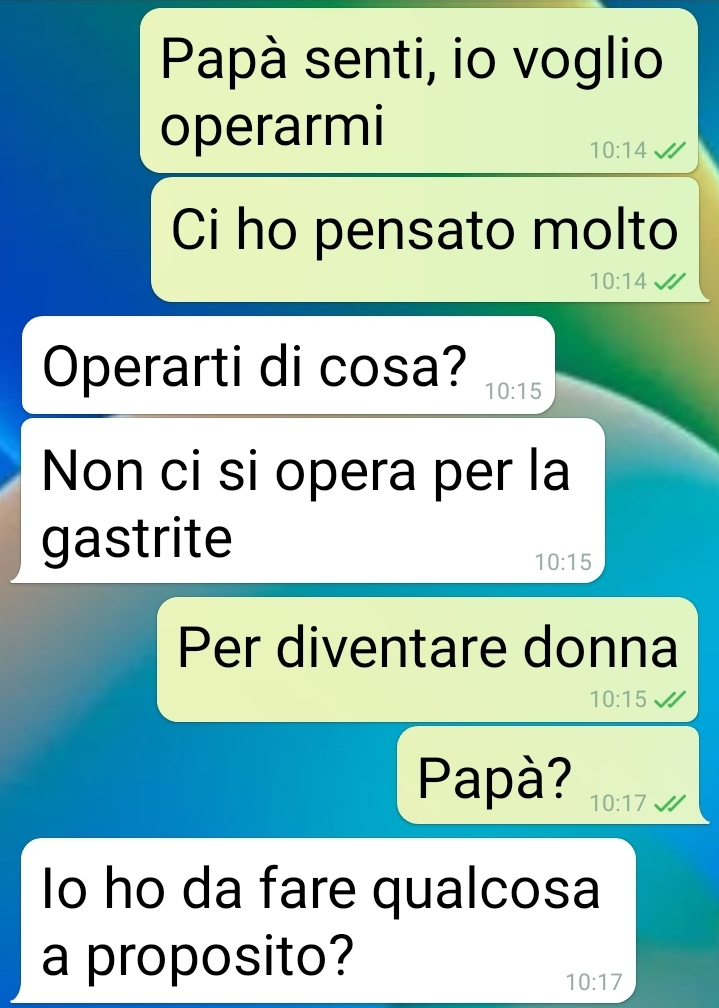Tap the 10:14 timestamp under 'Ci ho pensato molto'
Screen dimensions: 719x1008
[x=618, y=281]
